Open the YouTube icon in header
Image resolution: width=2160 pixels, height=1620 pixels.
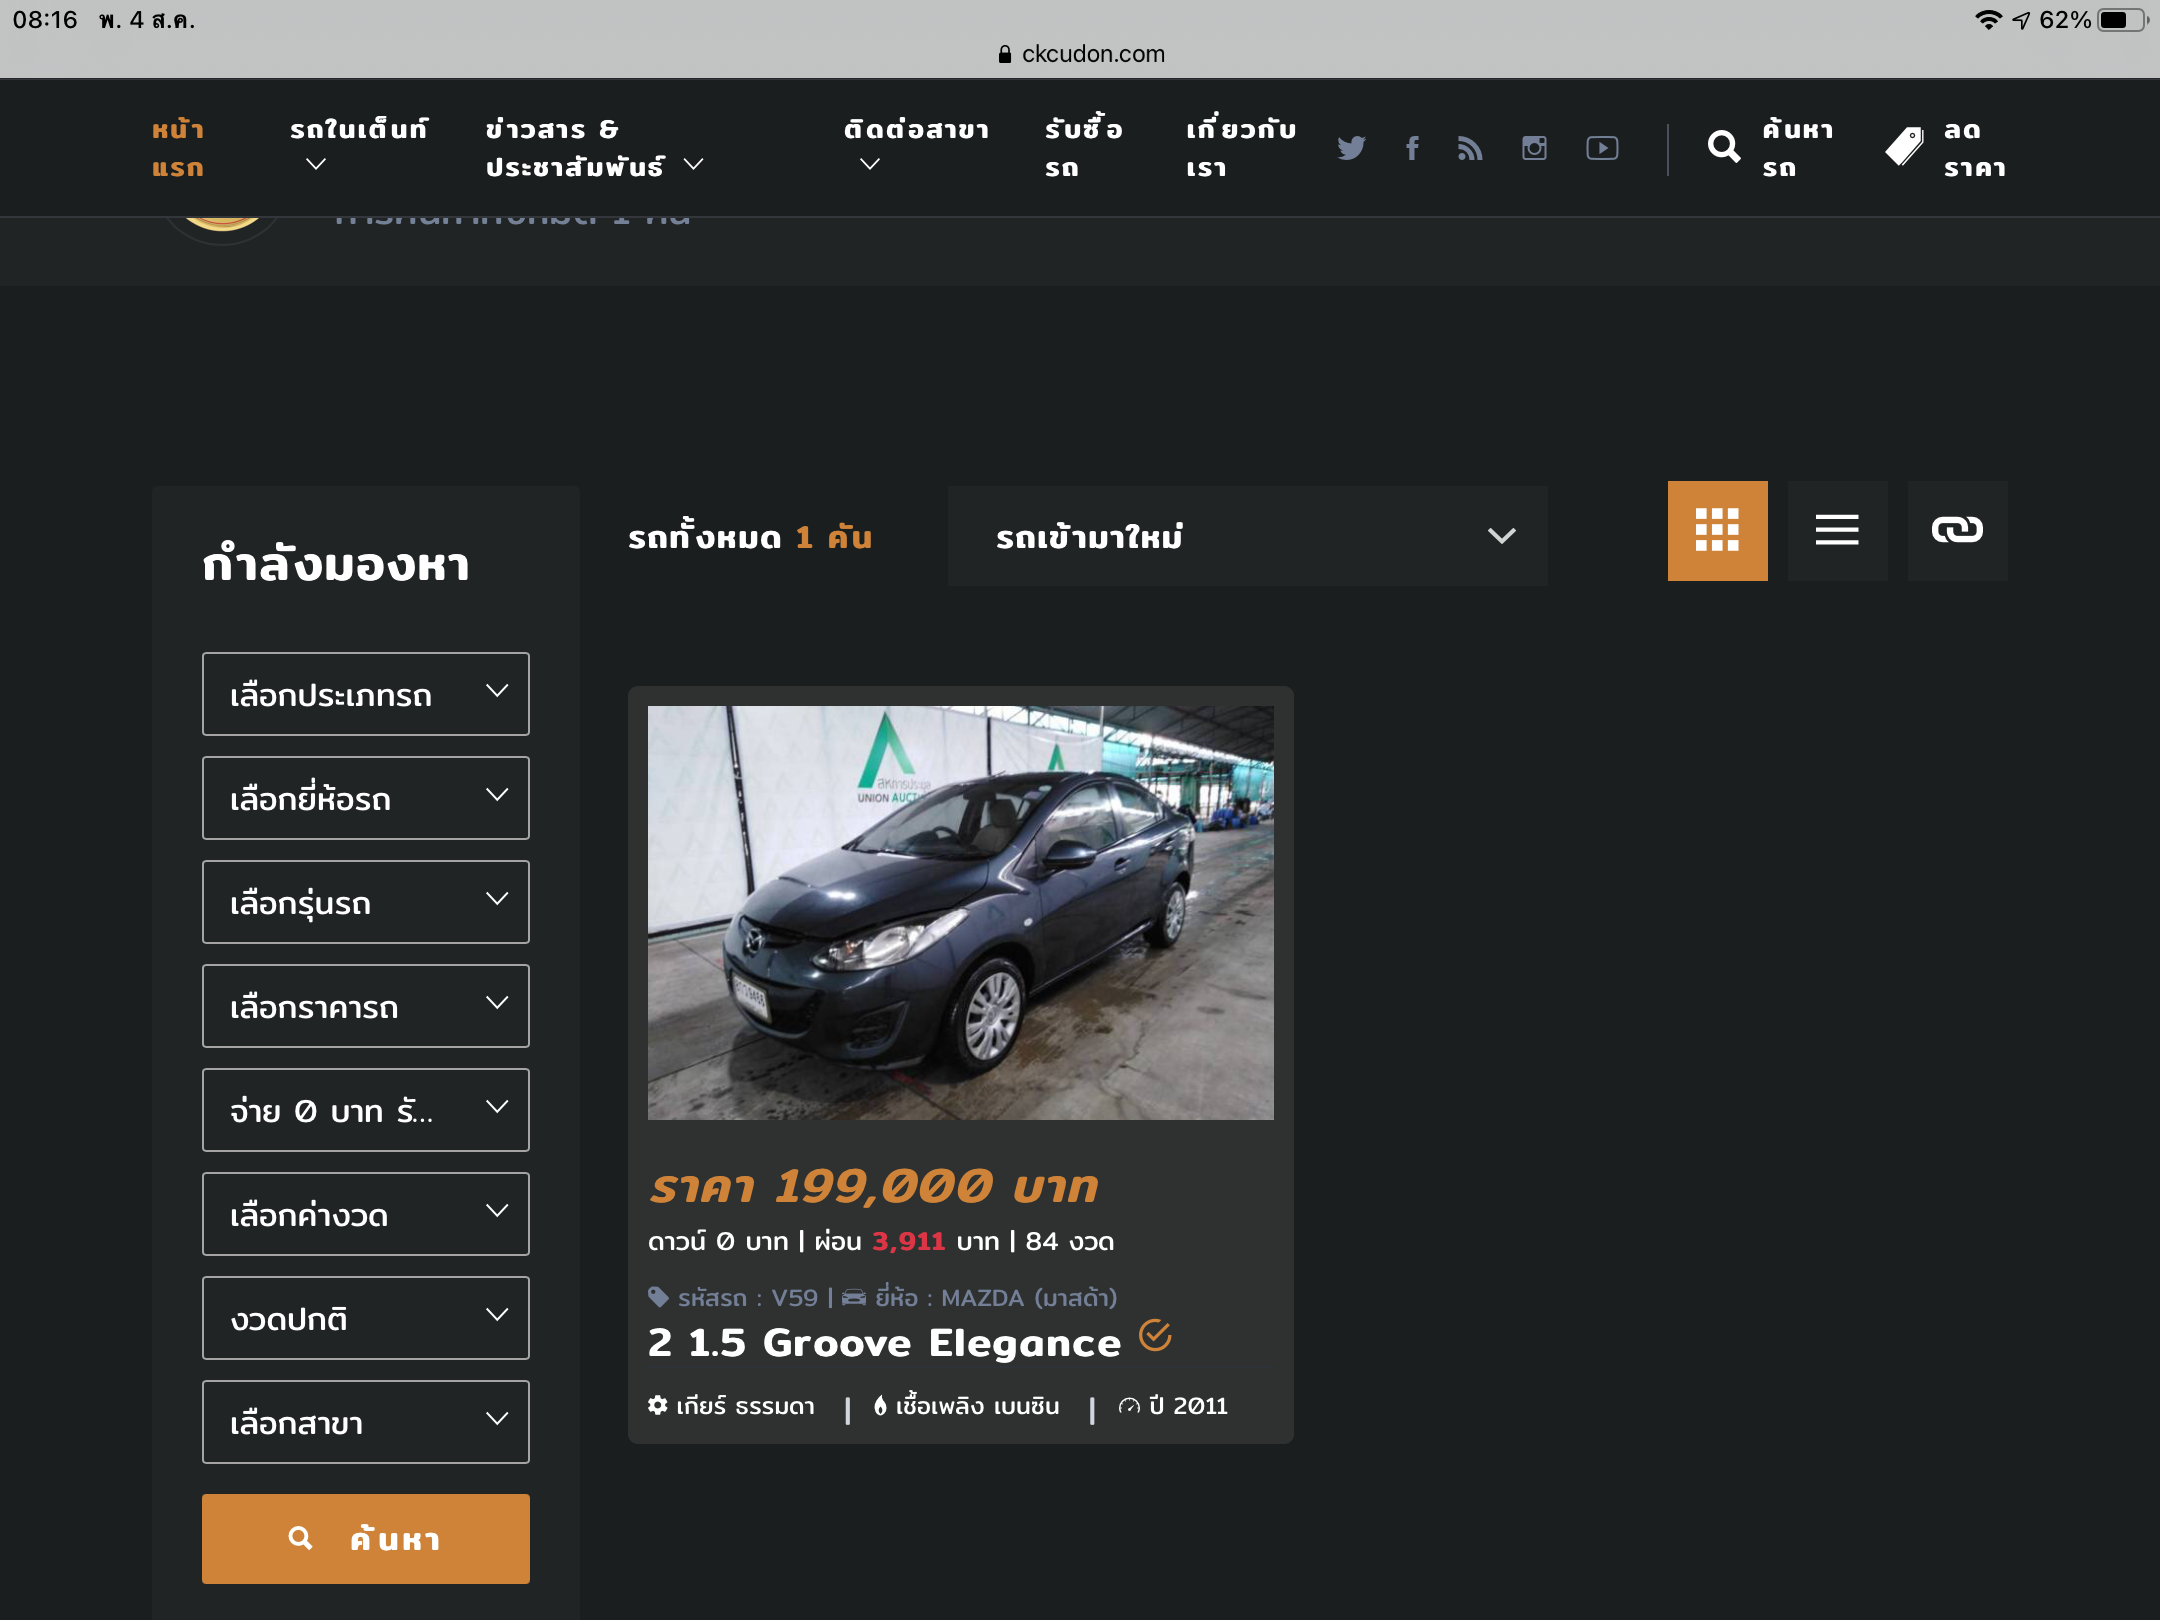pyautogui.click(x=1602, y=148)
